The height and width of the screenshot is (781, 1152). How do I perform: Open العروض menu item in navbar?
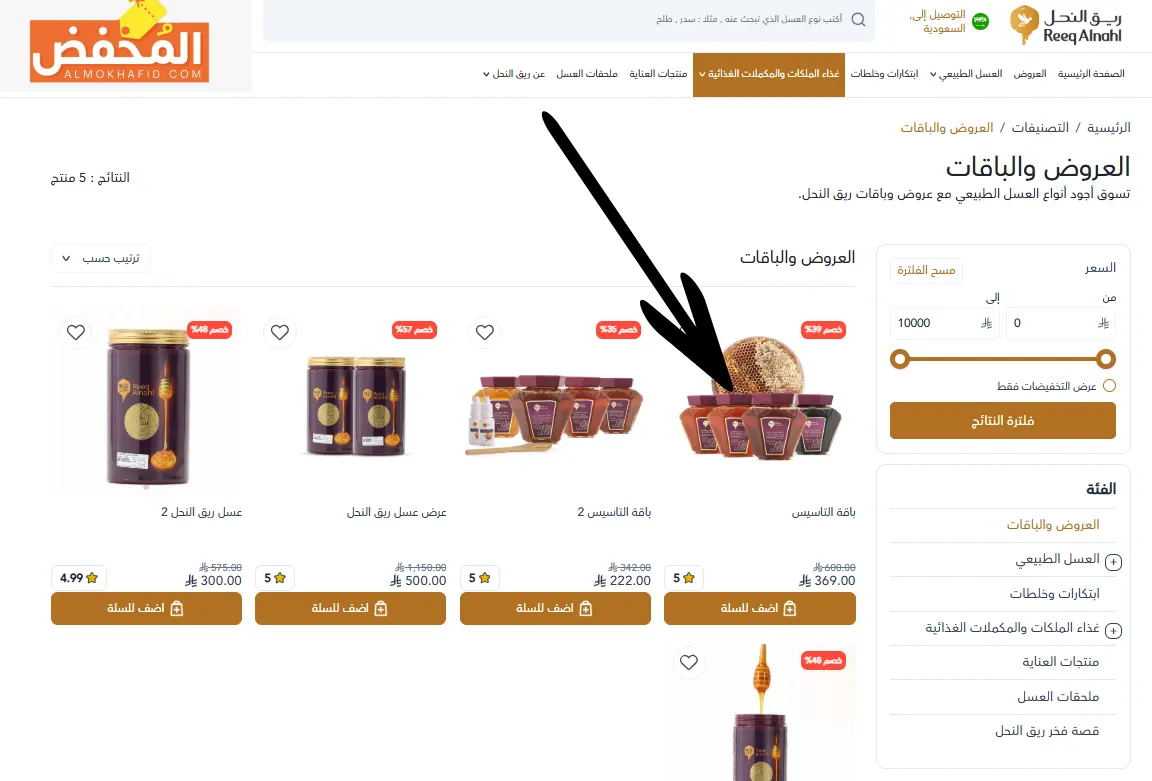point(1029,73)
